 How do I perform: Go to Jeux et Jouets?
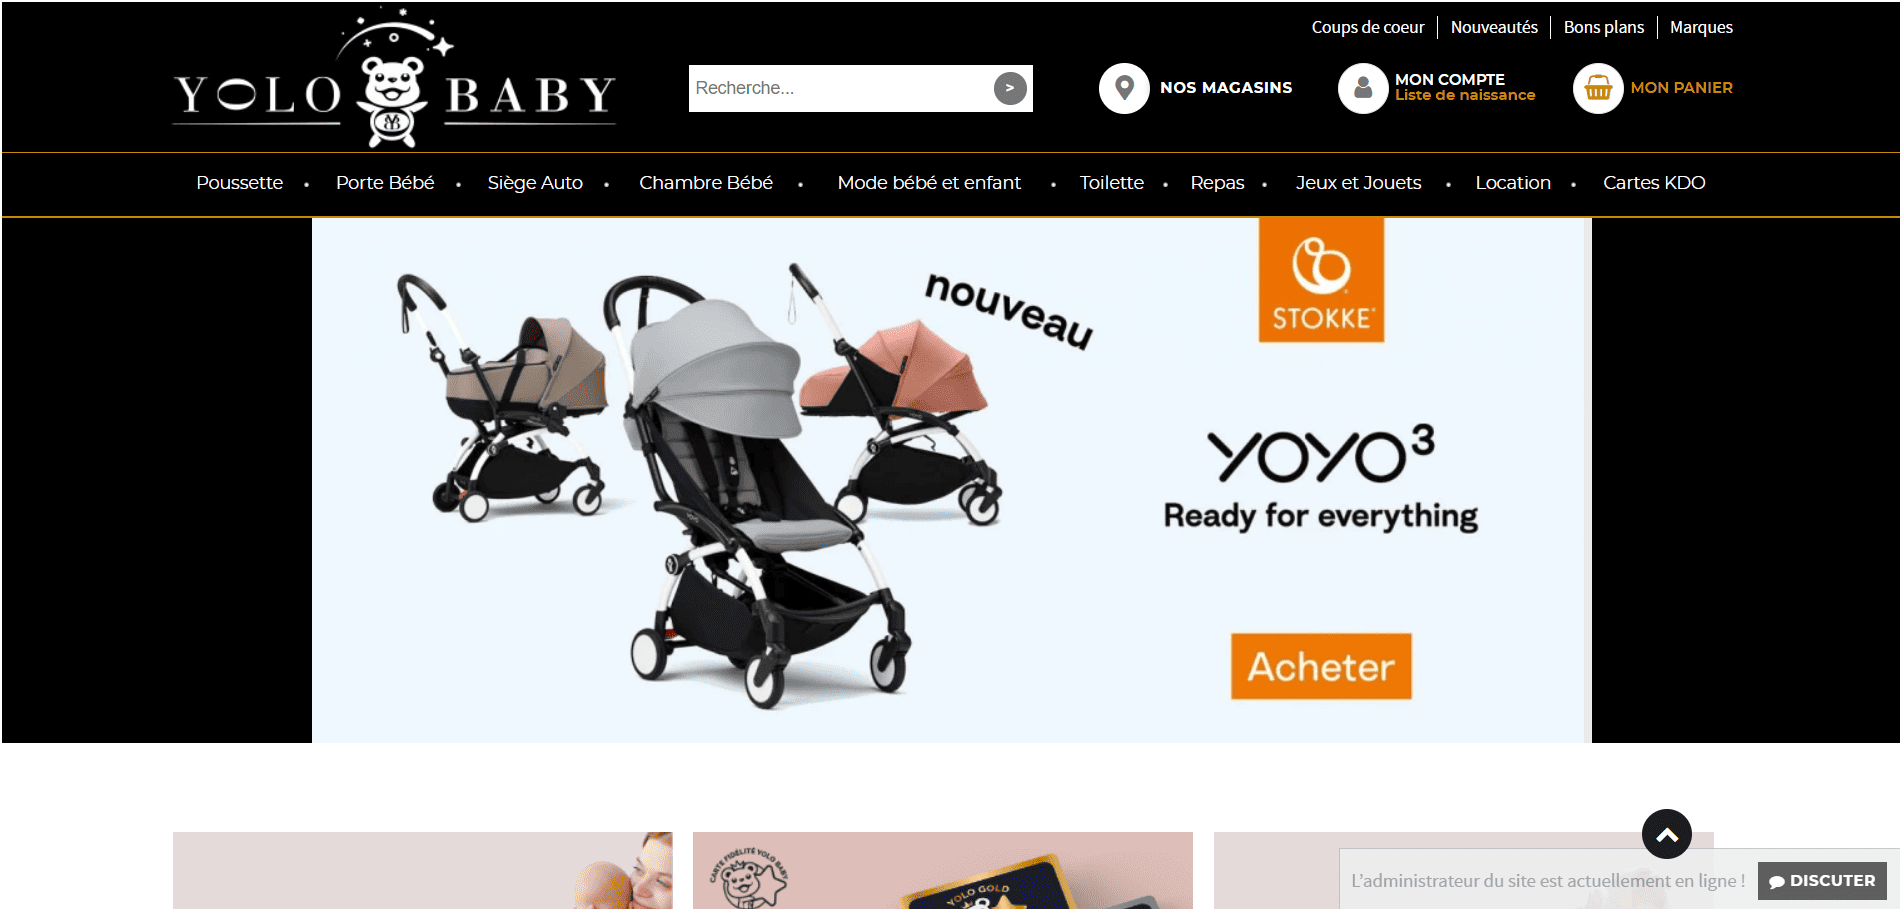1358,183
